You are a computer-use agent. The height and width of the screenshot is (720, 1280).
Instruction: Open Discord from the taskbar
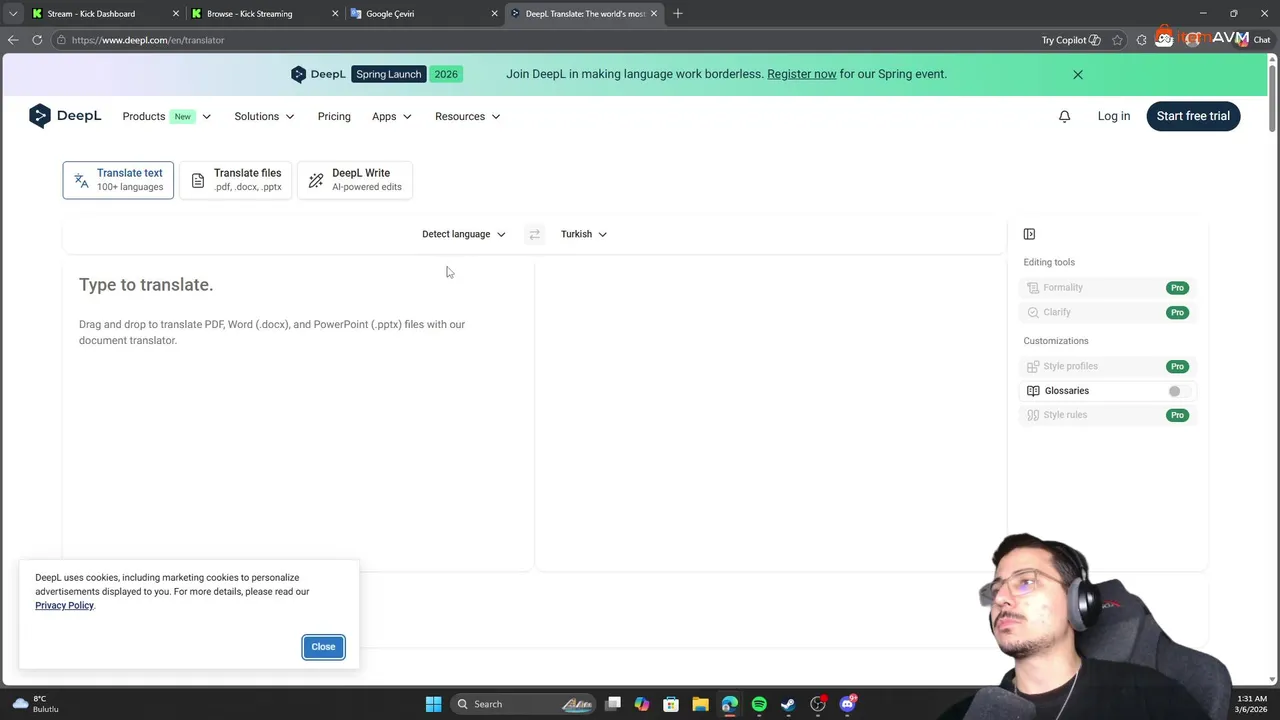(848, 704)
